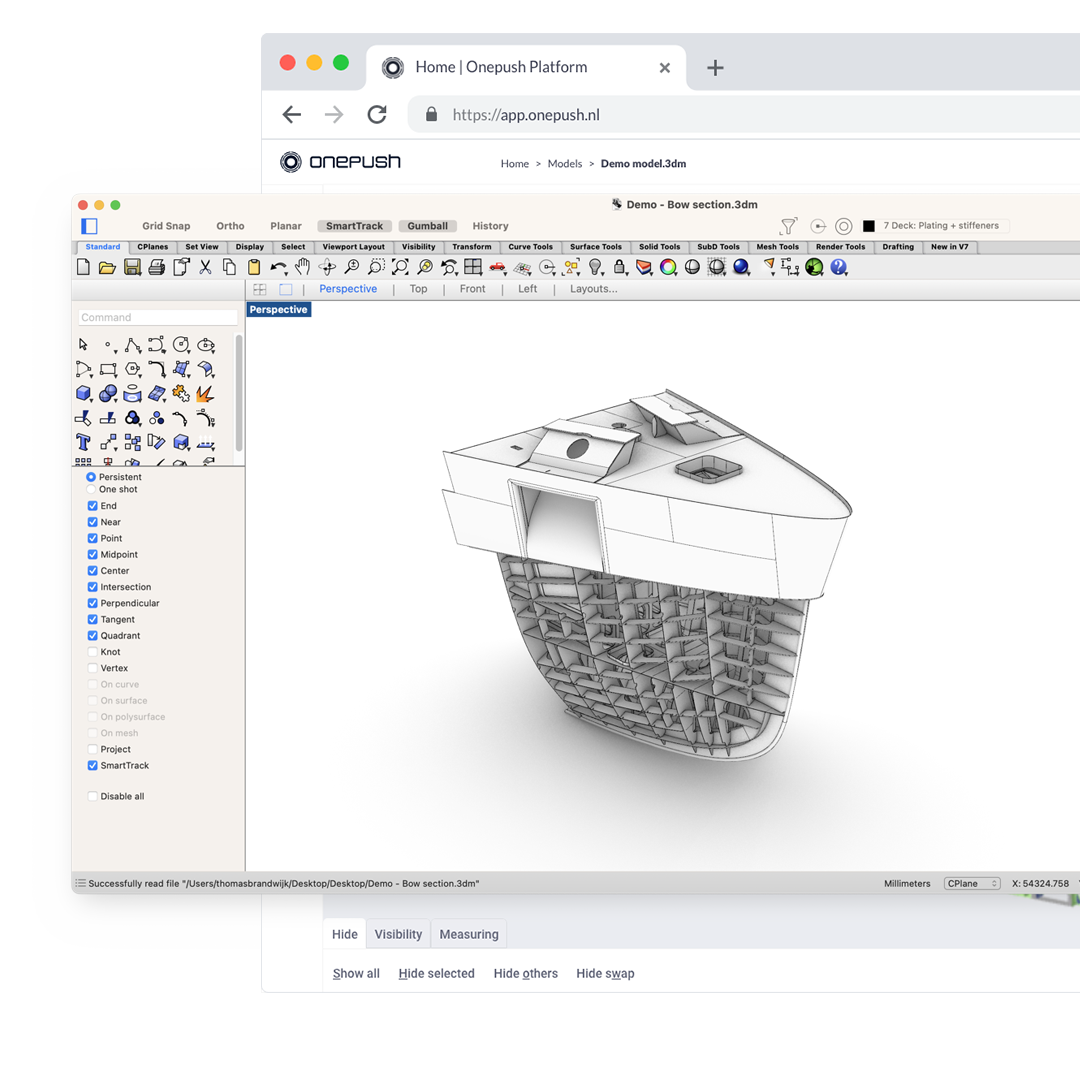Activate the Pan view tool
The height and width of the screenshot is (1080, 1080).
coord(302,267)
